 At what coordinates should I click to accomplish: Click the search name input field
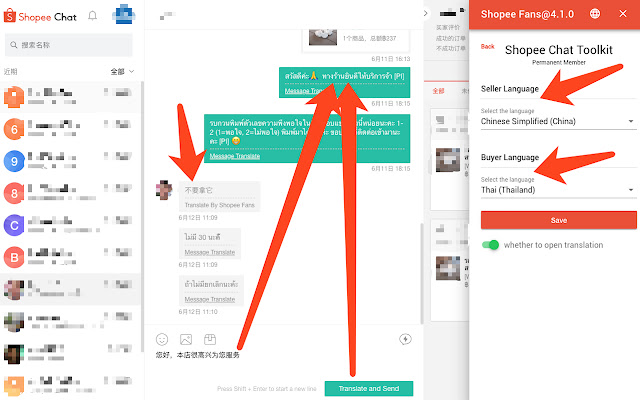click(x=69, y=45)
